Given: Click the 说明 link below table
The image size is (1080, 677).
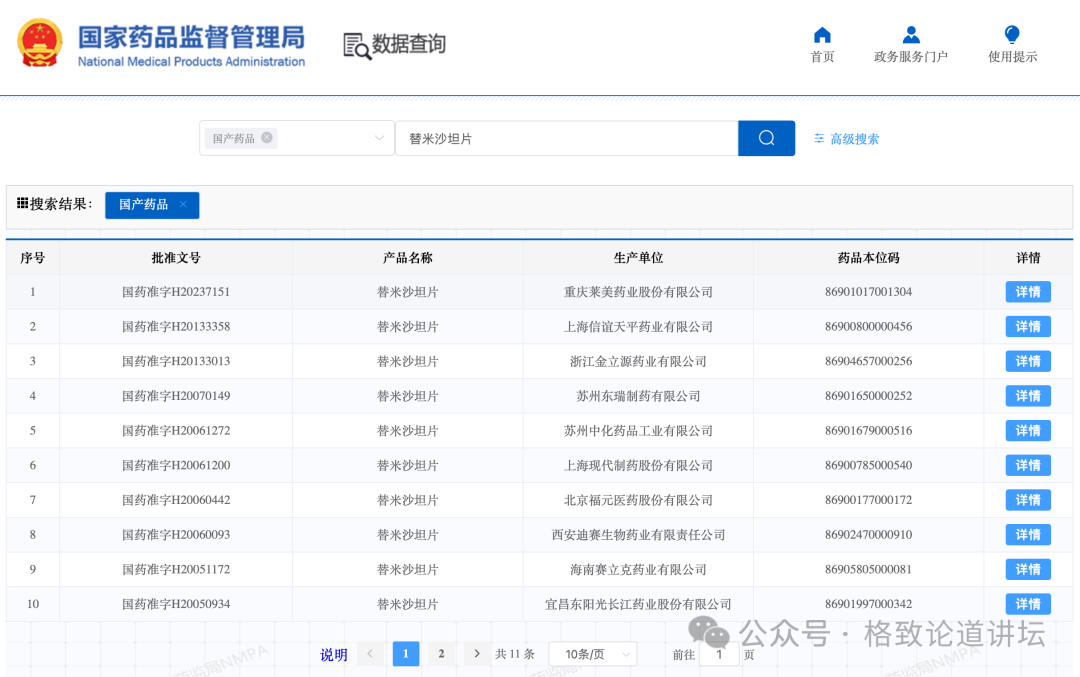Looking at the screenshot, I should [x=333, y=655].
